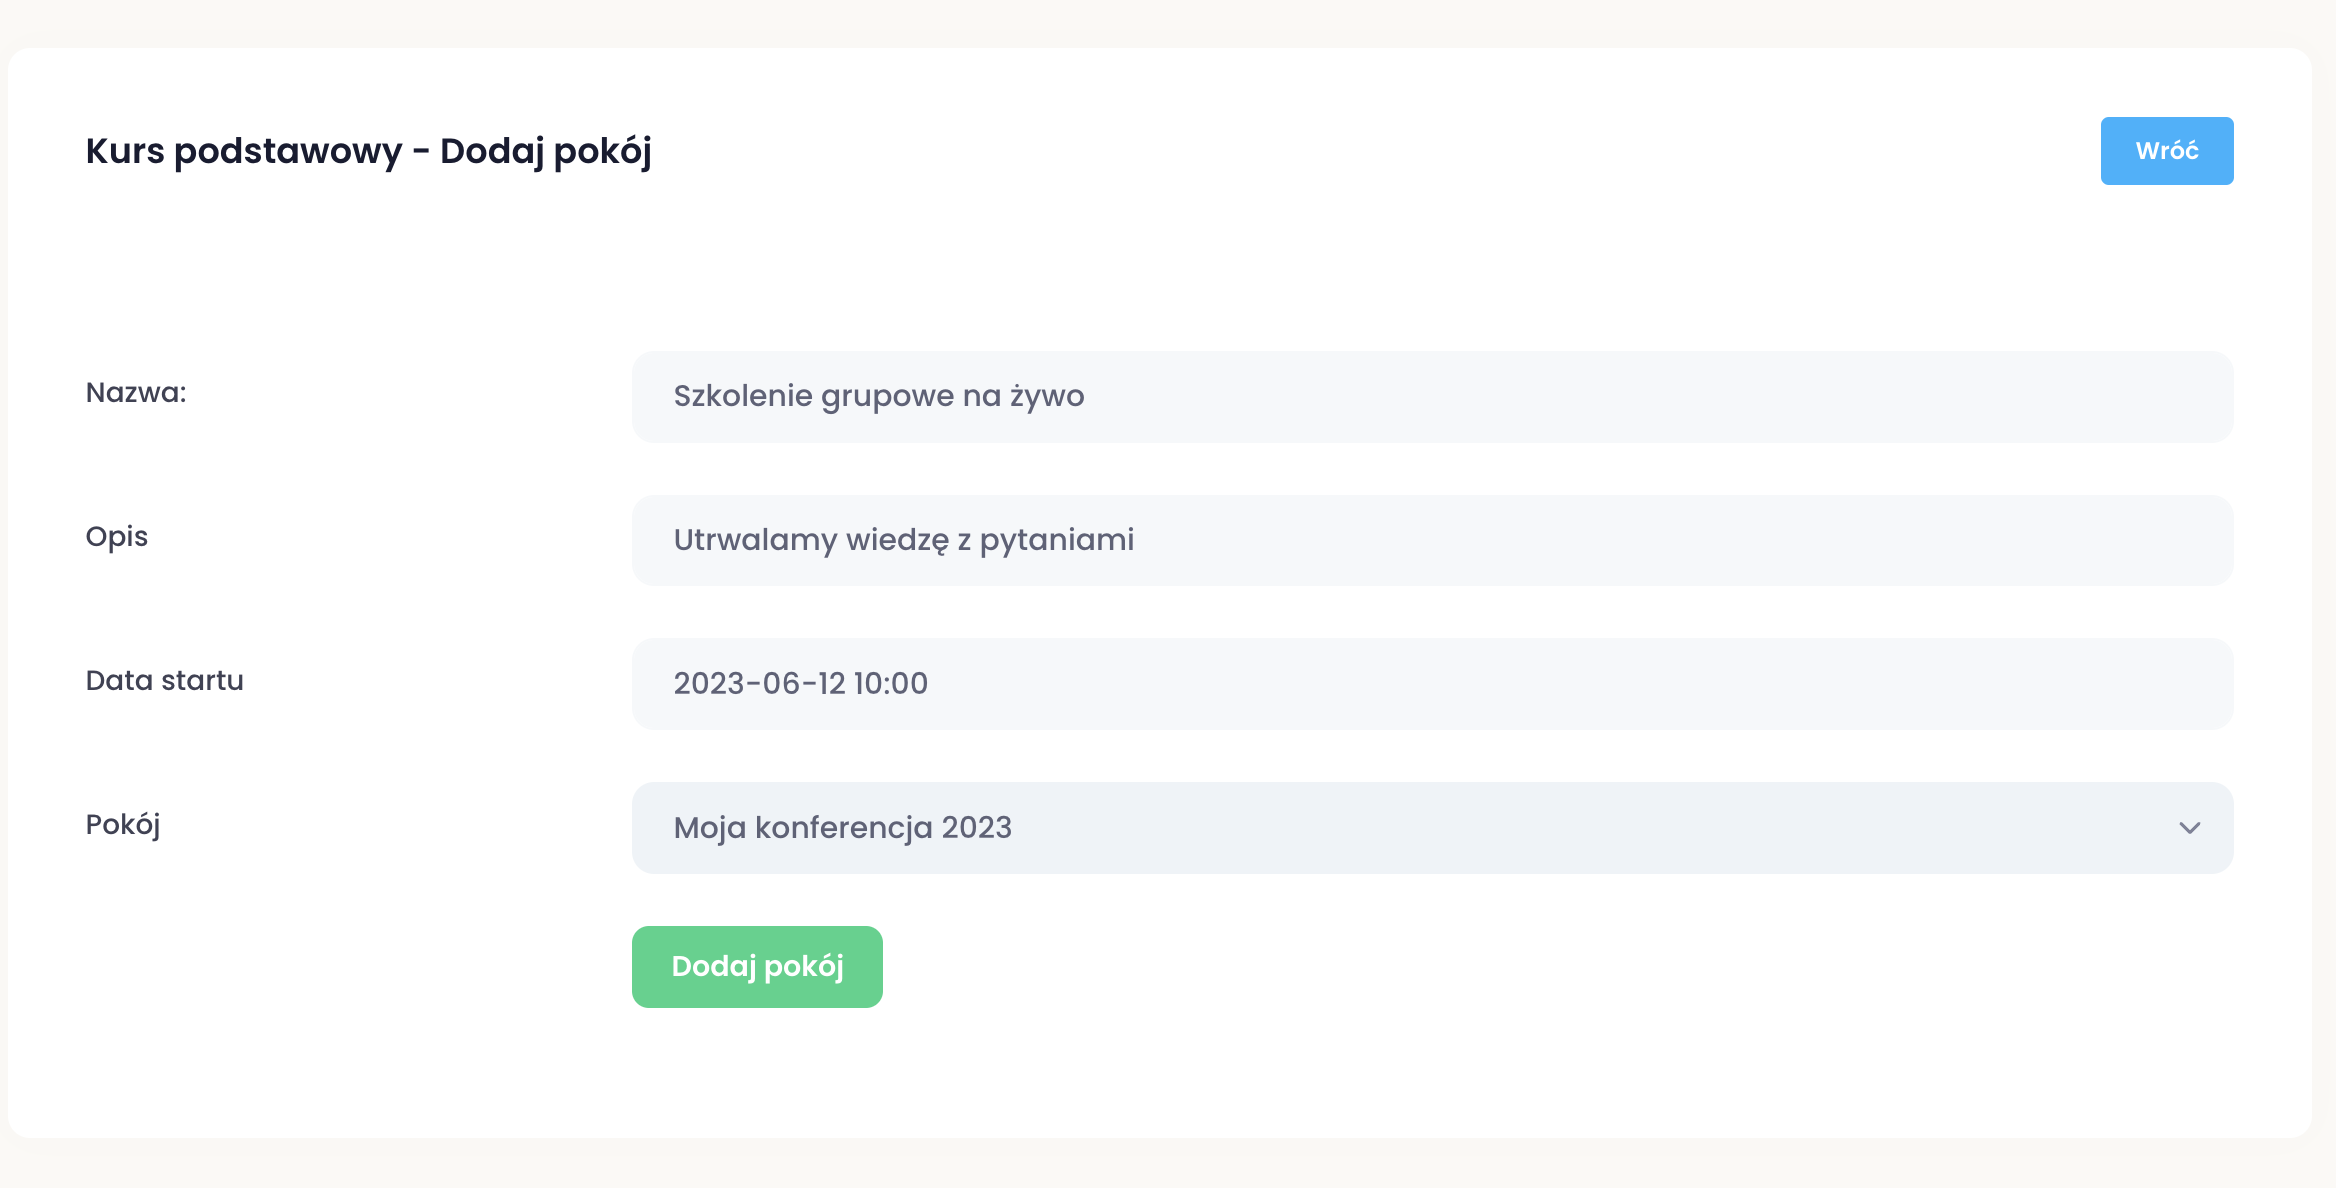
Task: Select the Data startu date field
Action: [x=1432, y=684]
